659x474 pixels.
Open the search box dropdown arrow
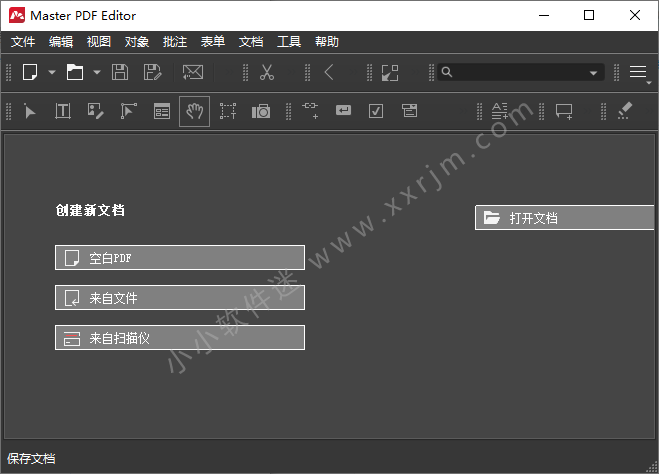click(595, 73)
